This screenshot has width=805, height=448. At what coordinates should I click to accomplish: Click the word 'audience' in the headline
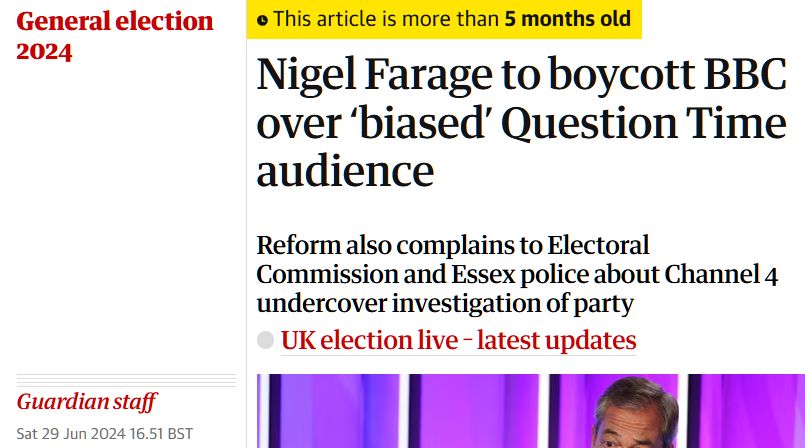345,171
